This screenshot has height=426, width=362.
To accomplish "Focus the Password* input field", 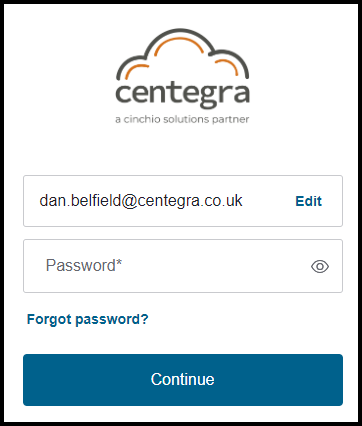I will point(183,266).
